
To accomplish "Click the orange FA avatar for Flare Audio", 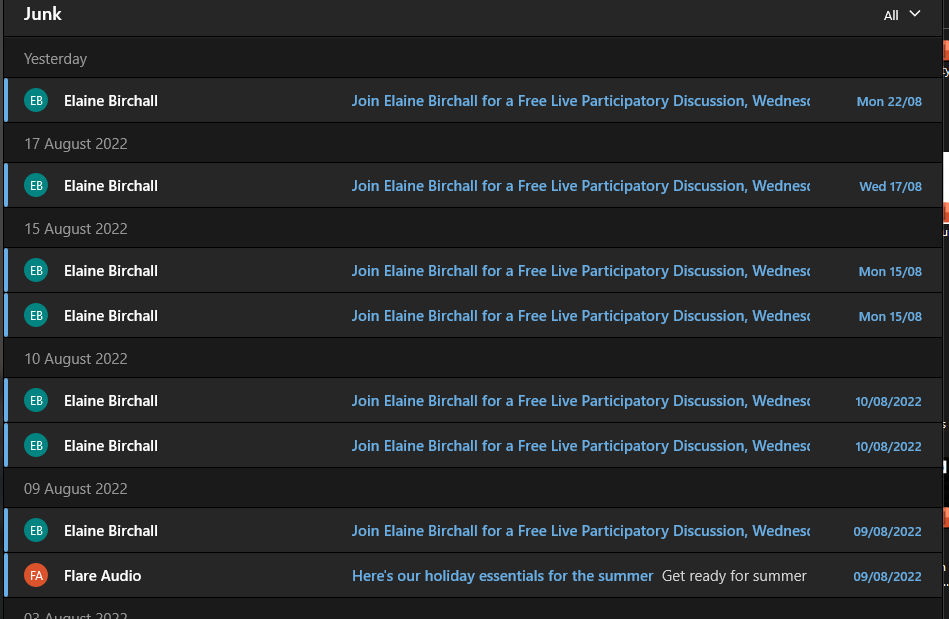I will click(x=36, y=576).
